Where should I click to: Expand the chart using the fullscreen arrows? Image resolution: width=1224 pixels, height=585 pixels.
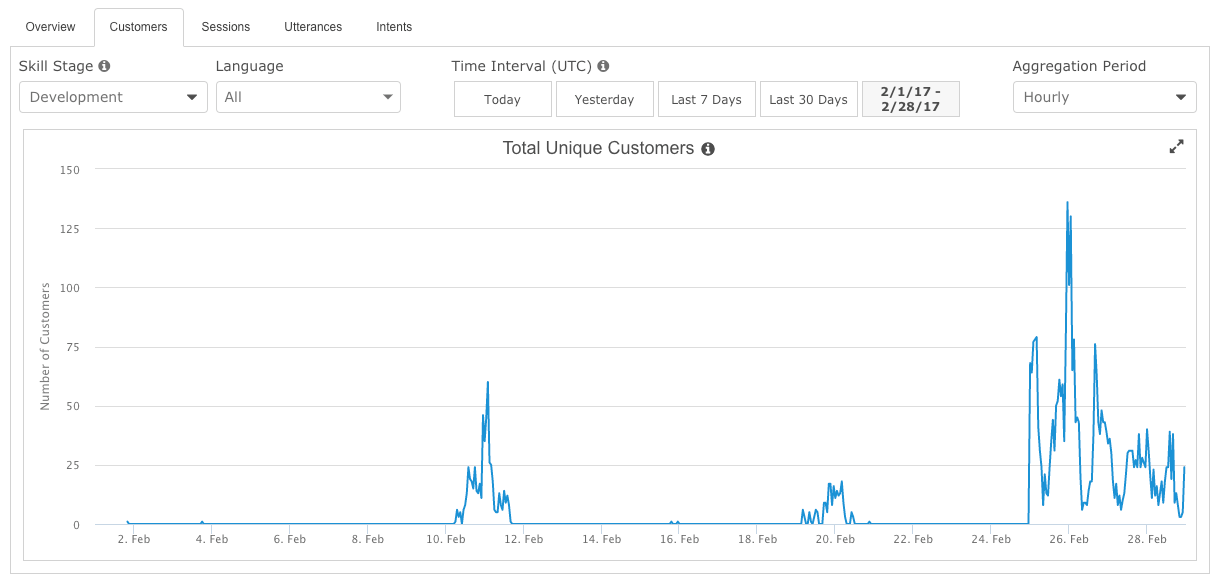[x=1176, y=146]
